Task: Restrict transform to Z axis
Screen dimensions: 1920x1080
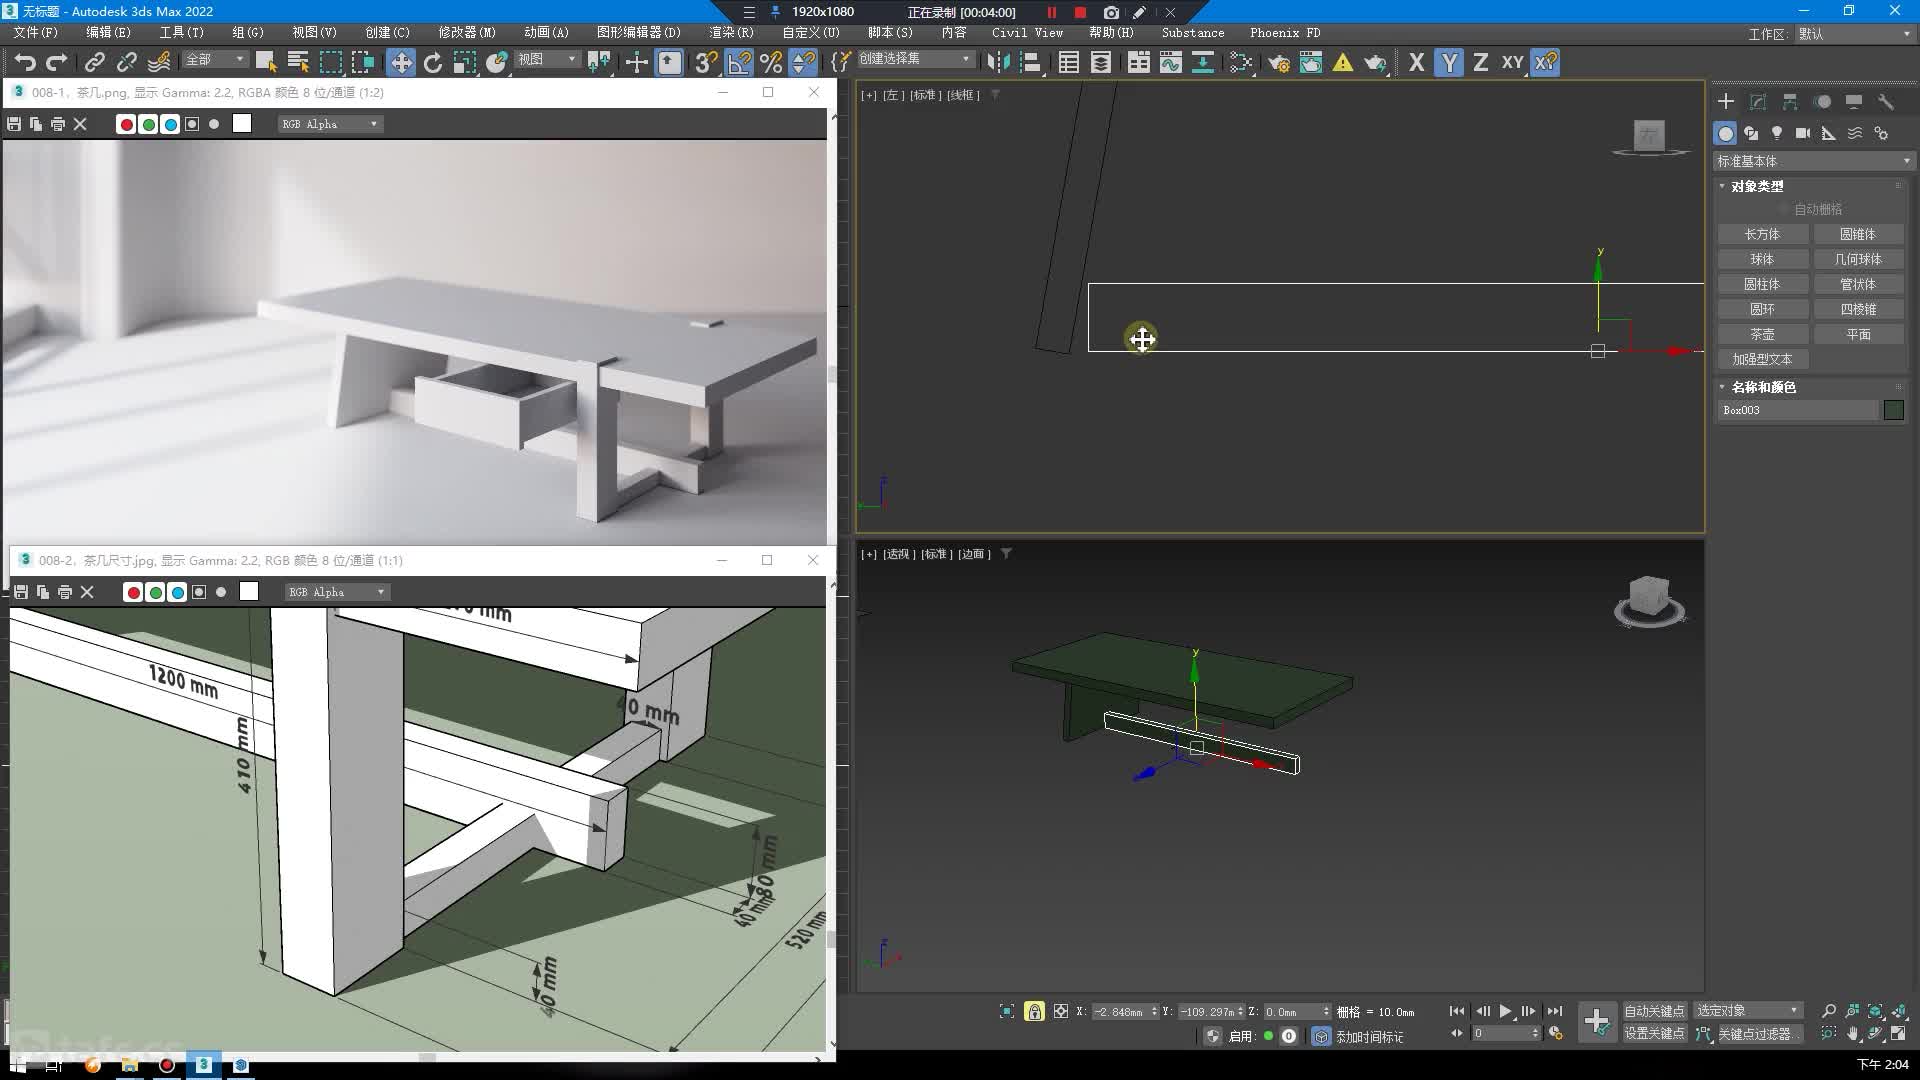Action: (1480, 62)
